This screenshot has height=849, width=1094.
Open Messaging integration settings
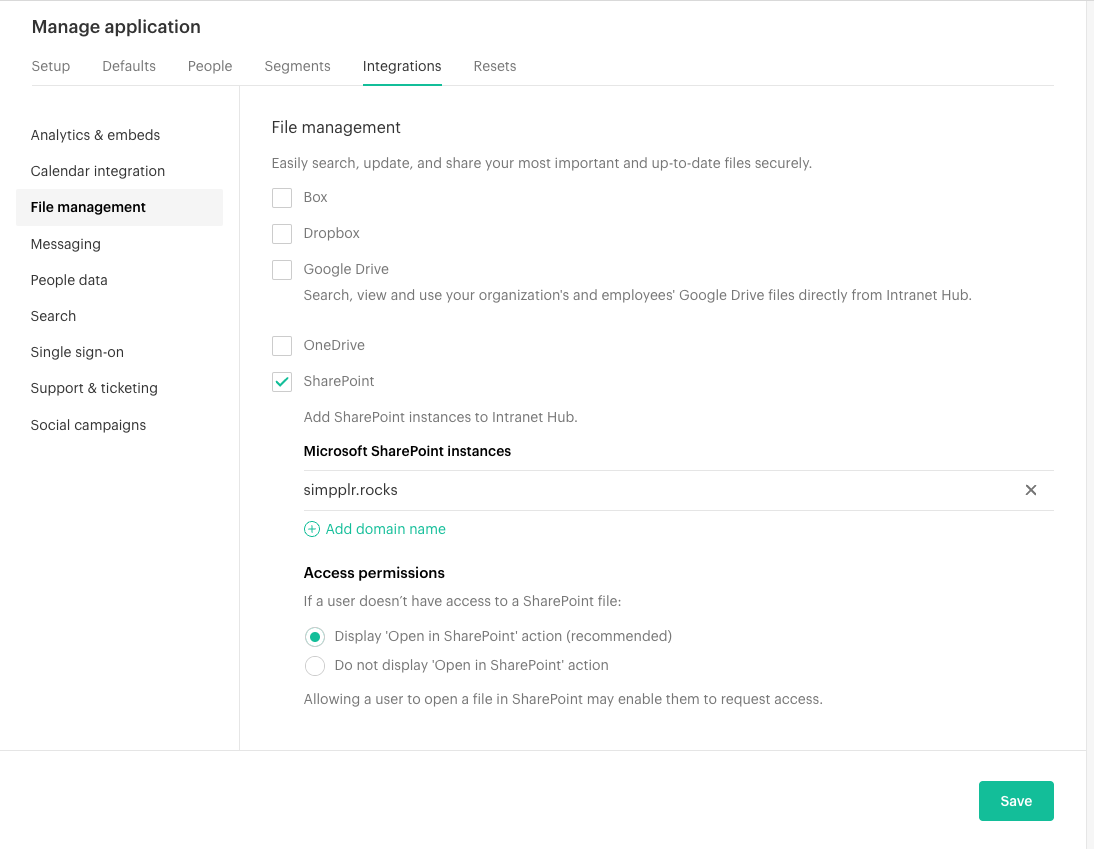pyautogui.click(x=65, y=243)
